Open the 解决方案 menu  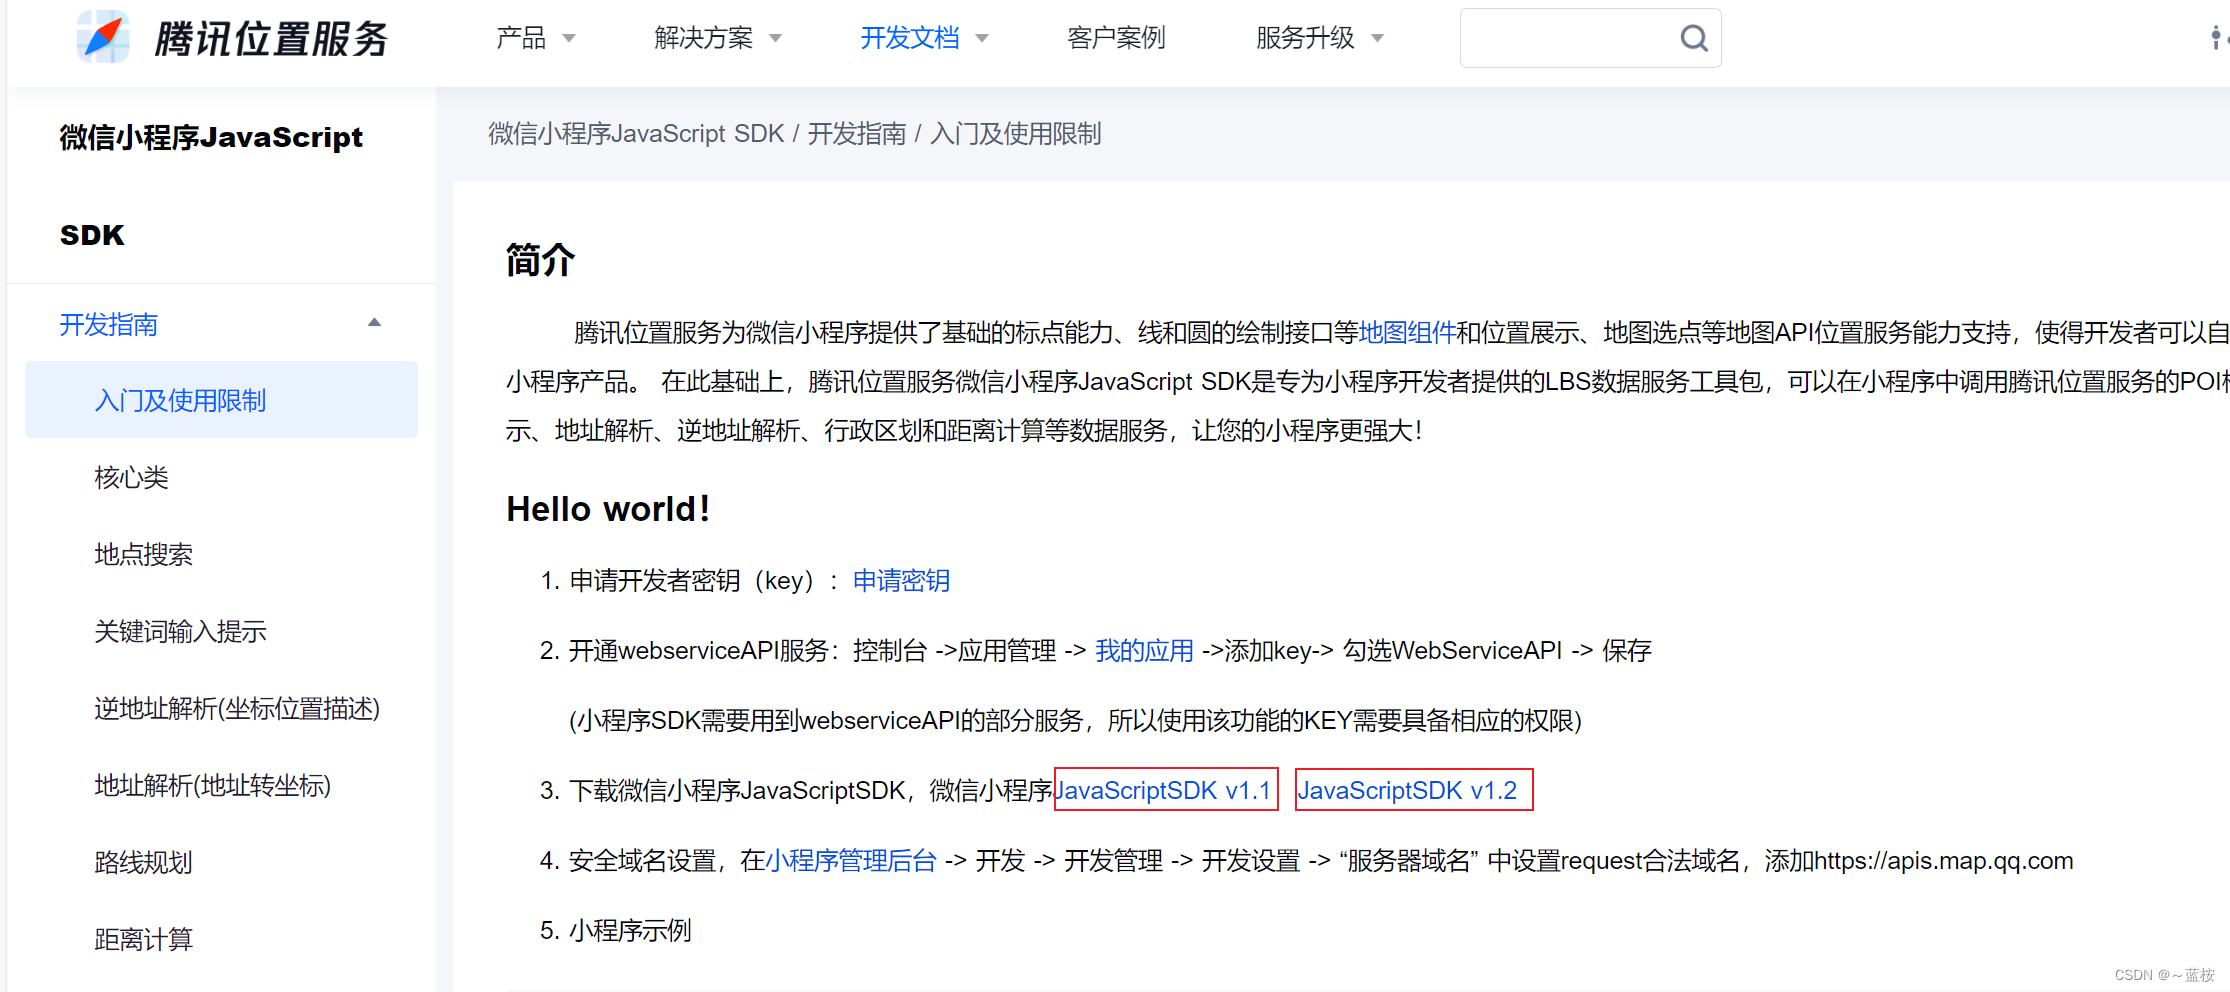point(703,38)
